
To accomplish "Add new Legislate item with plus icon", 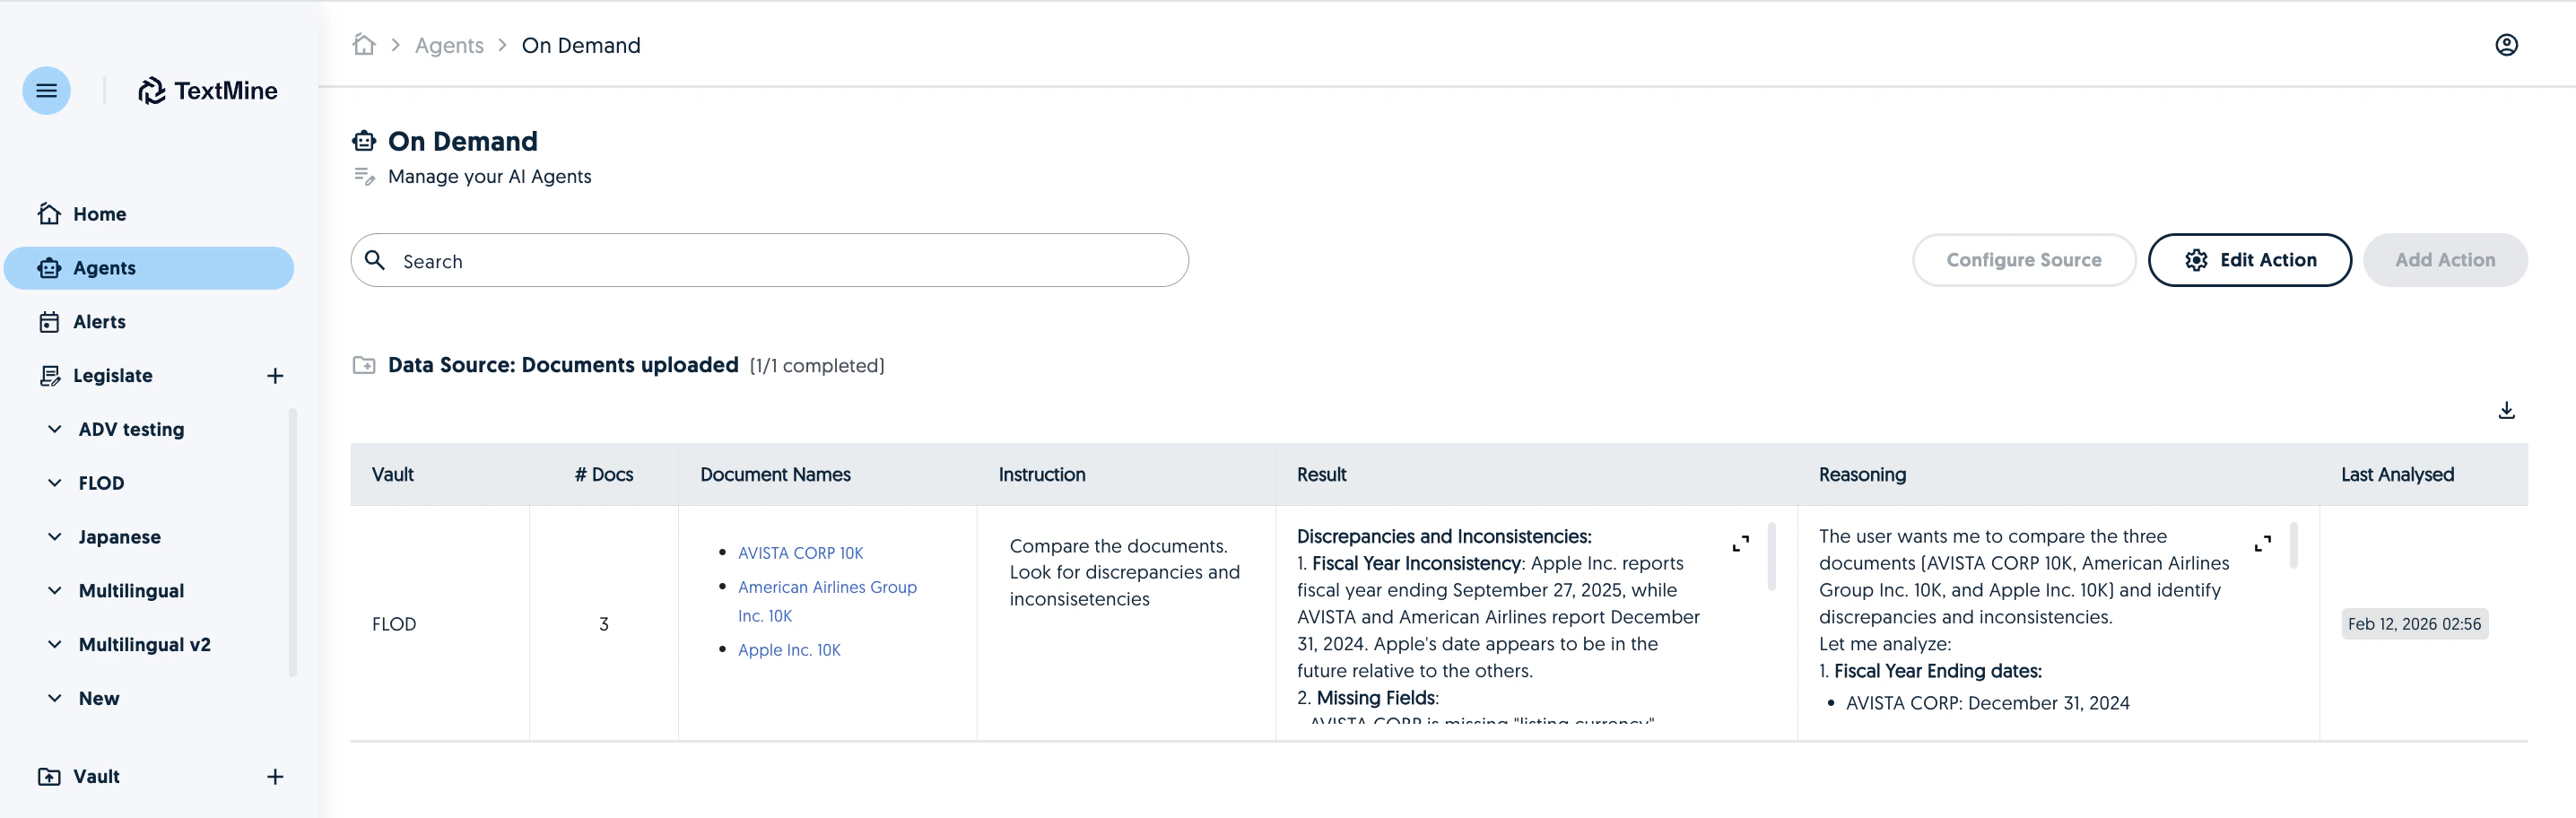I will (275, 376).
